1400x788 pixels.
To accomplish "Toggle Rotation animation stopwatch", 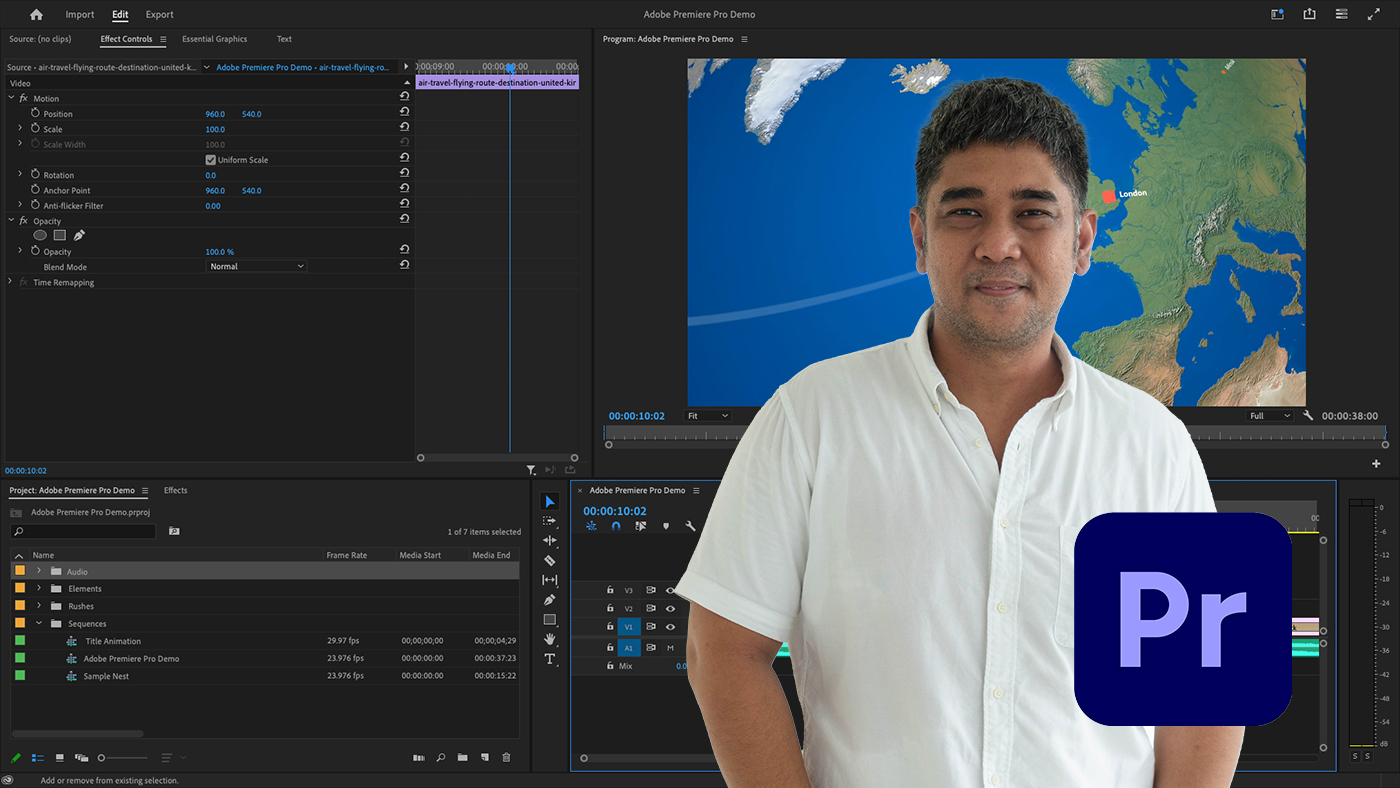I will 35,175.
